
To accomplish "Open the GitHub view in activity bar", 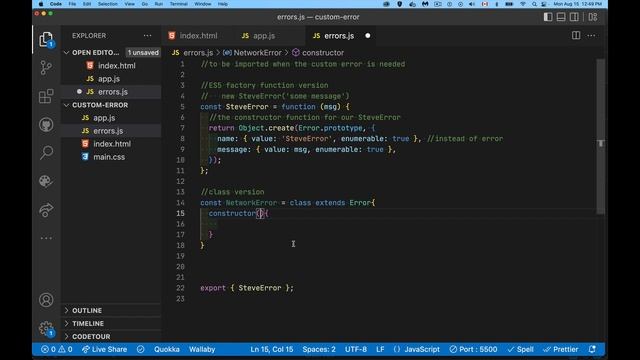I will tap(46, 125).
